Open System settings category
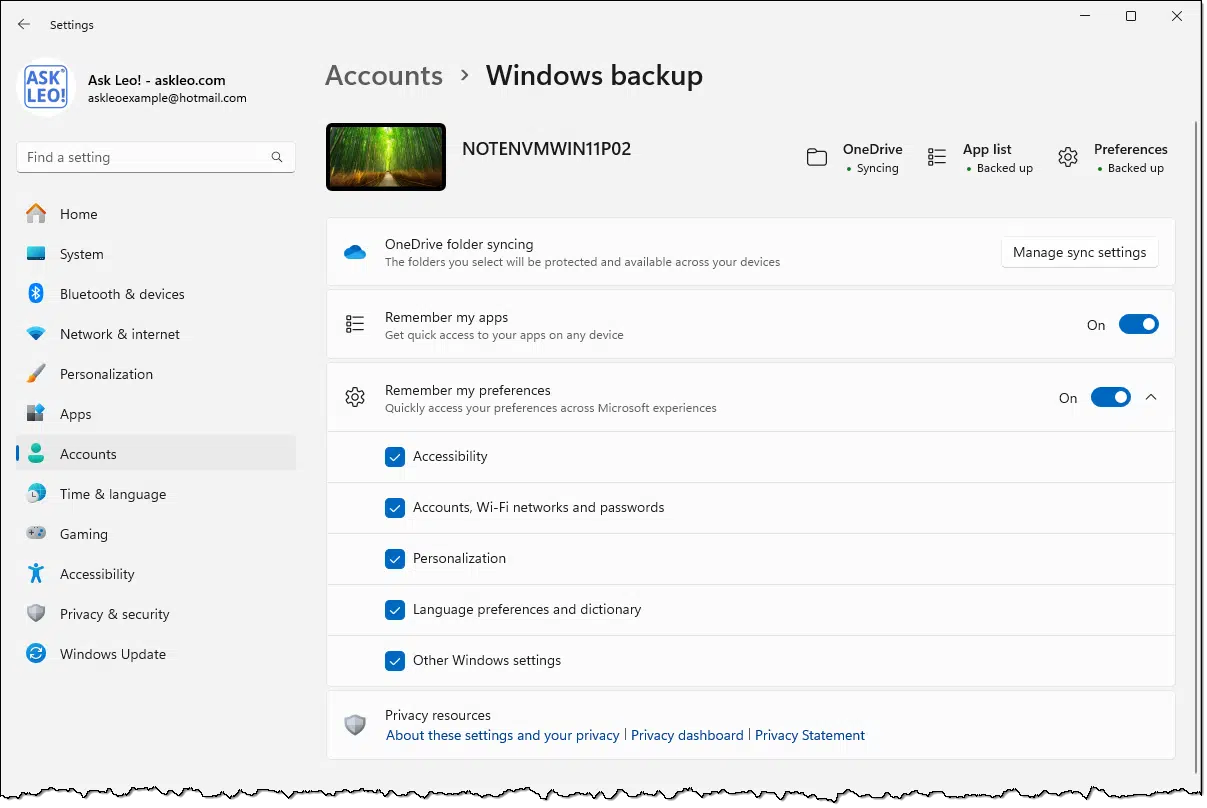 (x=156, y=254)
